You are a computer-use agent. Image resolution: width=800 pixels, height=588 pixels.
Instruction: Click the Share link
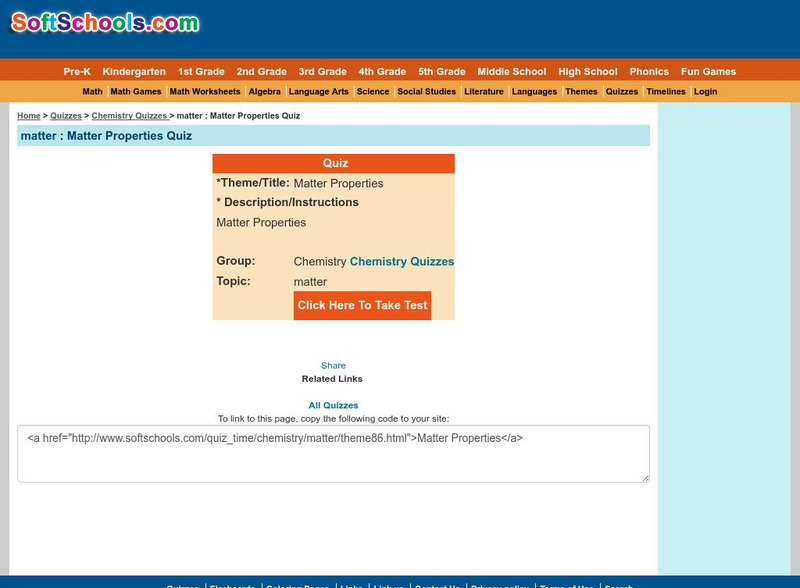click(333, 365)
